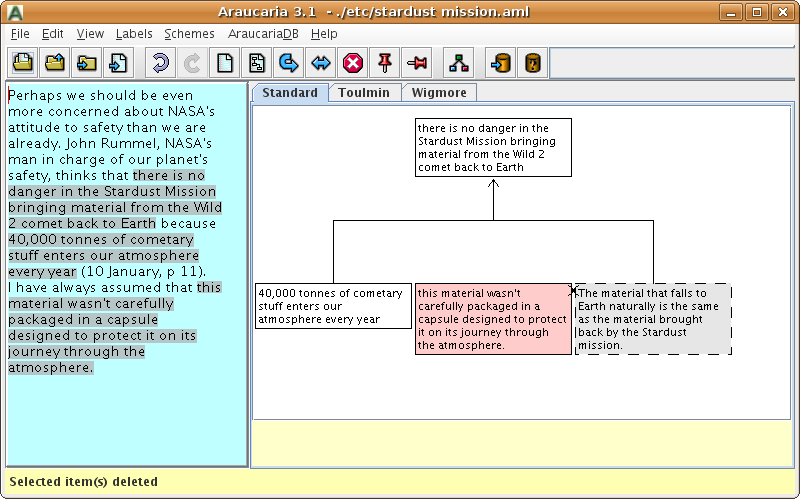Select the '40,000 tonnes of cometary stuff' node

pyautogui.click(x=333, y=306)
